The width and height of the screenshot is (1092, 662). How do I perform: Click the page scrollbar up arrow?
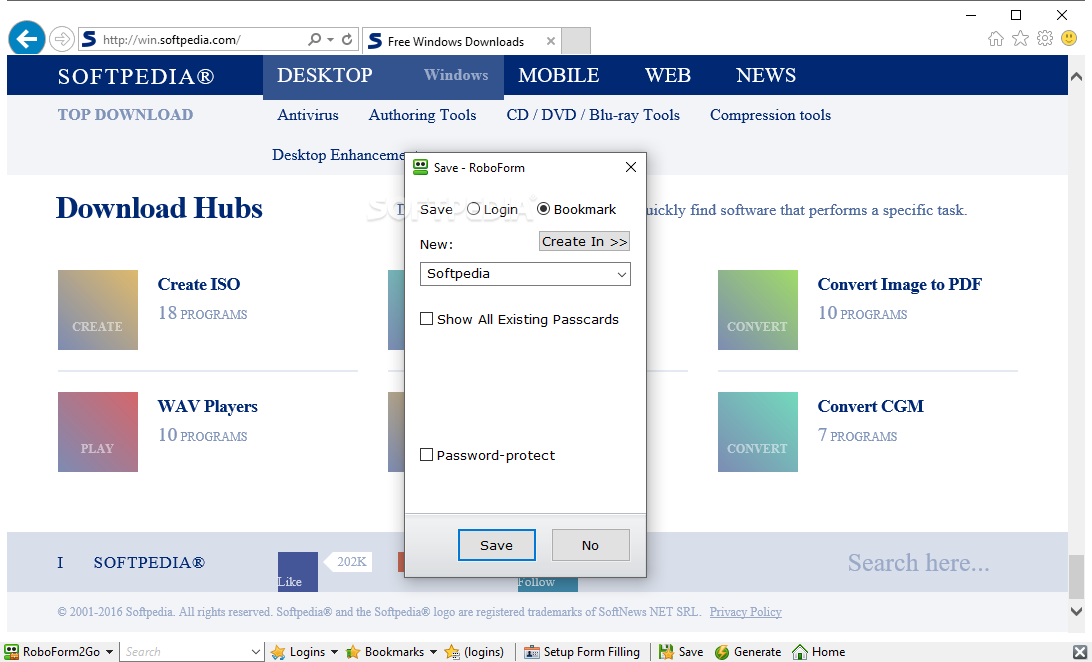tap(1077, 77)
